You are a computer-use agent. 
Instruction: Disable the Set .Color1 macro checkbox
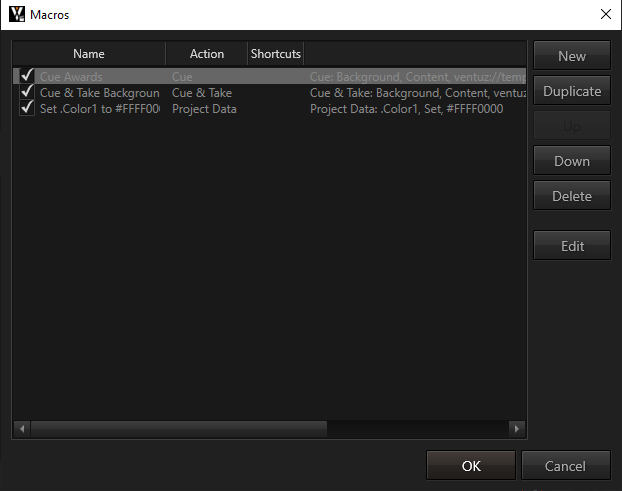tap(27, 108)
